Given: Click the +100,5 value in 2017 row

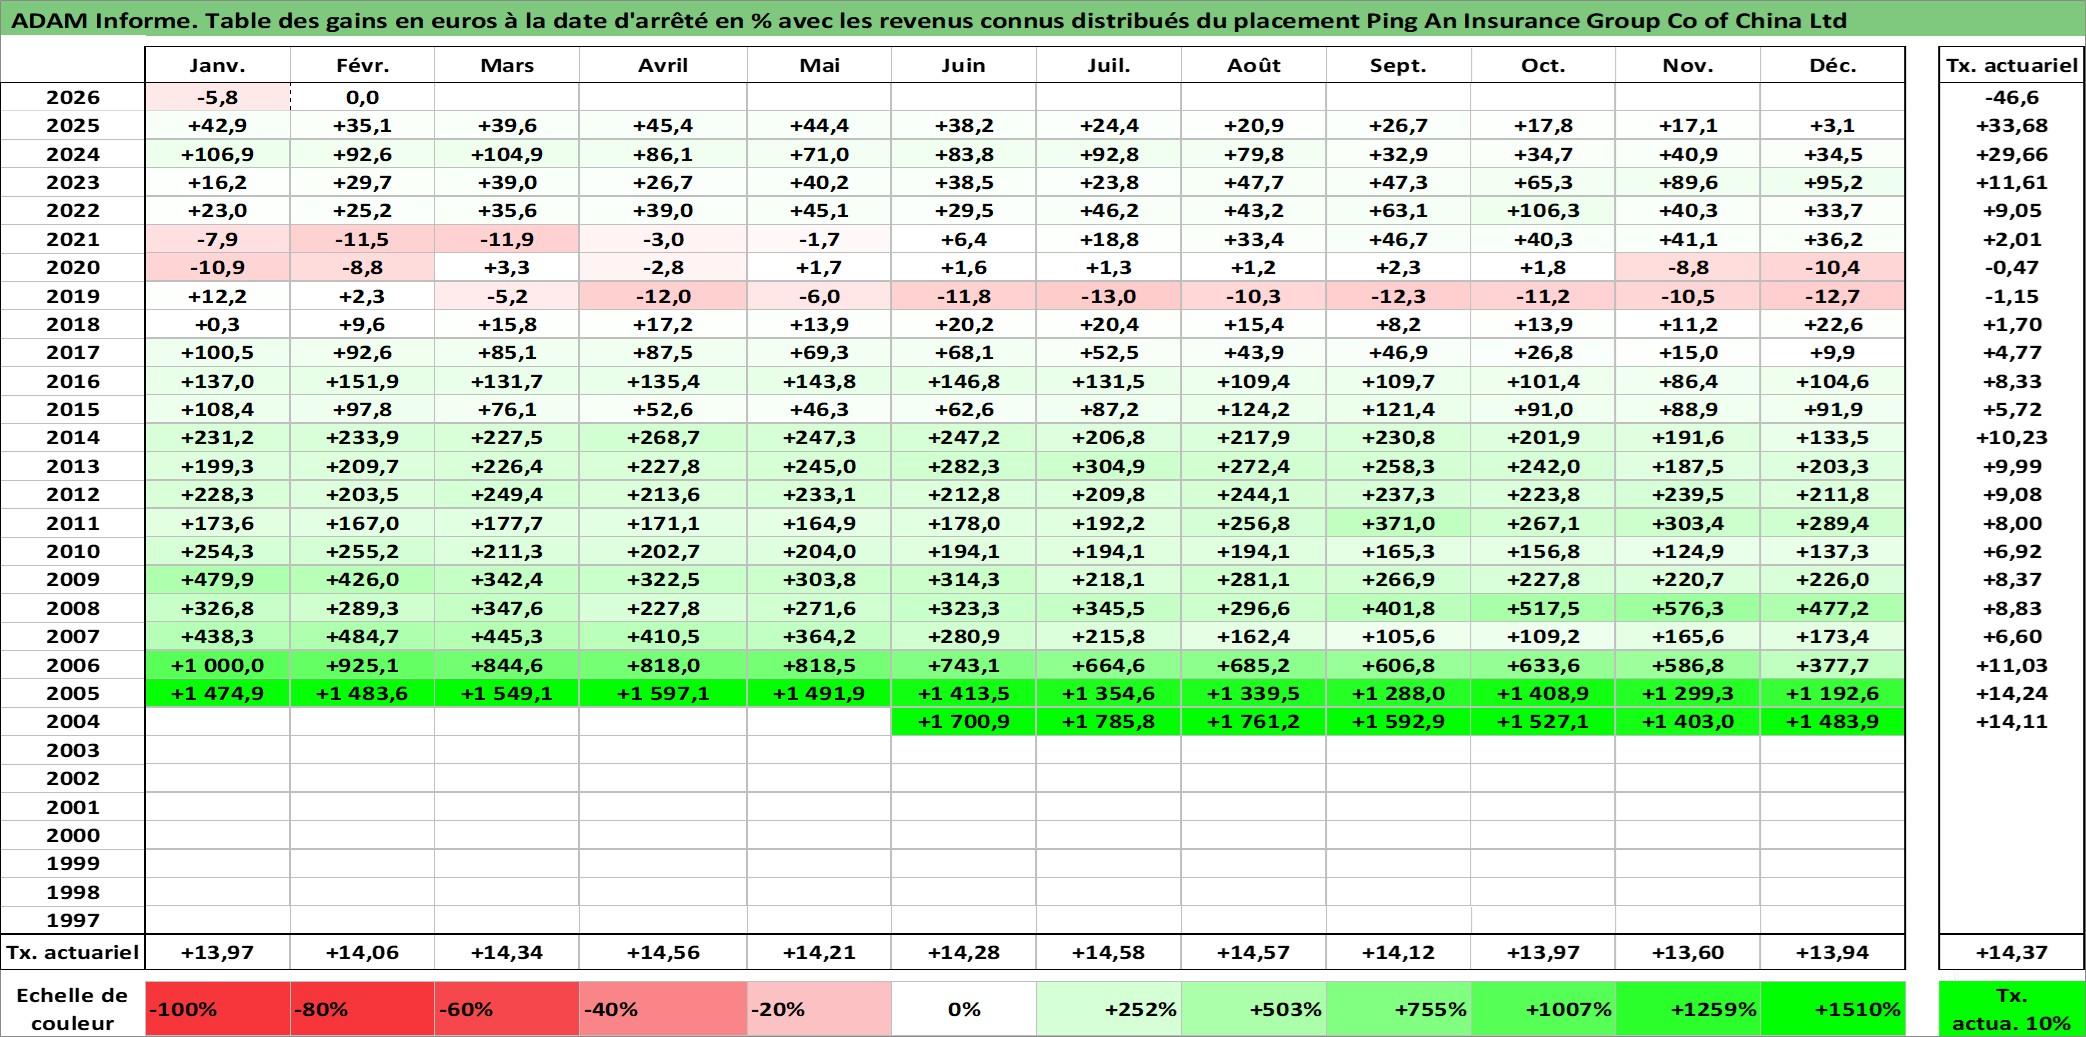Looking at the screenshot, I should coord(218,352).
